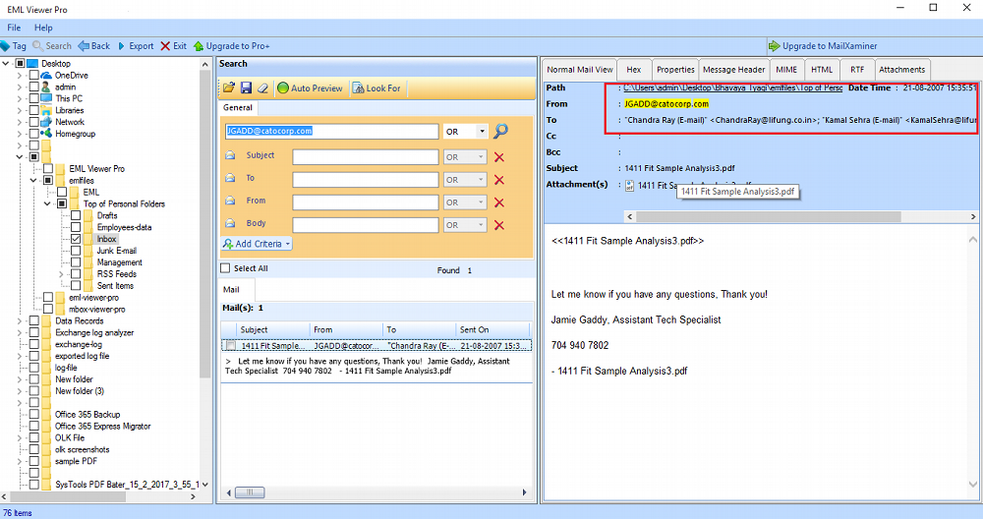Open the Subject row OR dropdown

click(481, 157)
